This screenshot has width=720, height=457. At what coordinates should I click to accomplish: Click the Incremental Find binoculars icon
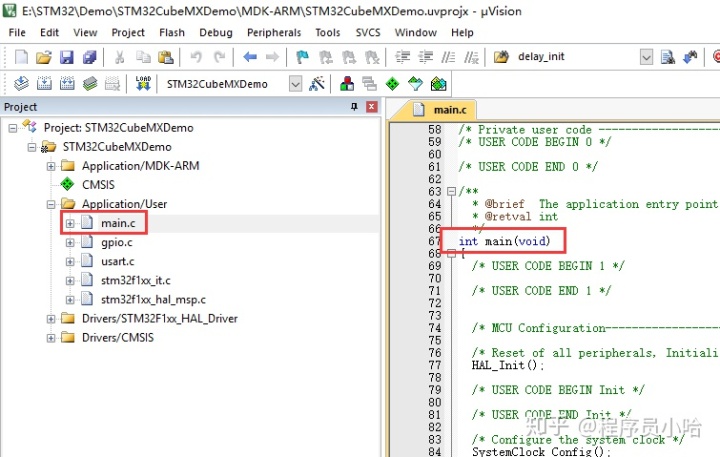pyautogui.click(x=690, y=57)
